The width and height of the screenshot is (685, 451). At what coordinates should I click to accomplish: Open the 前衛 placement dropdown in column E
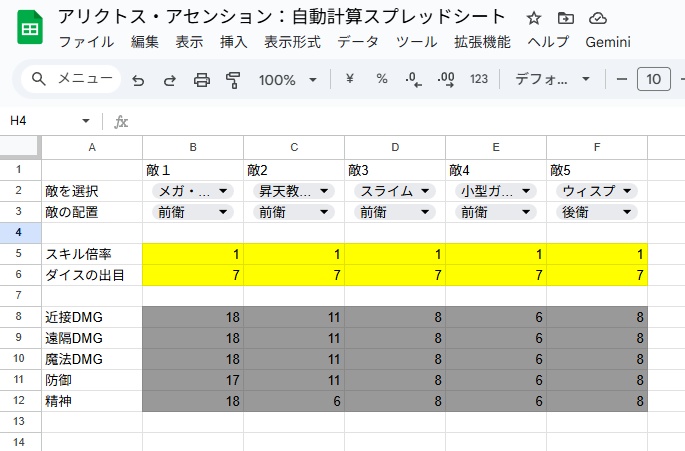[x=495, y=212]
